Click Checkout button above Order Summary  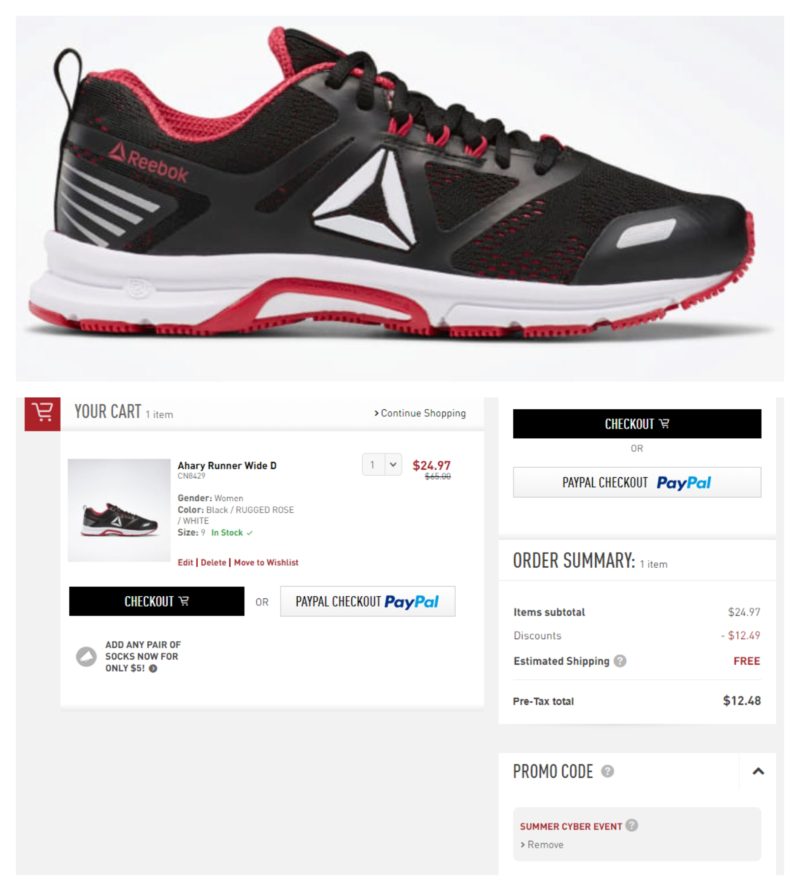click(x=637, y=424)
